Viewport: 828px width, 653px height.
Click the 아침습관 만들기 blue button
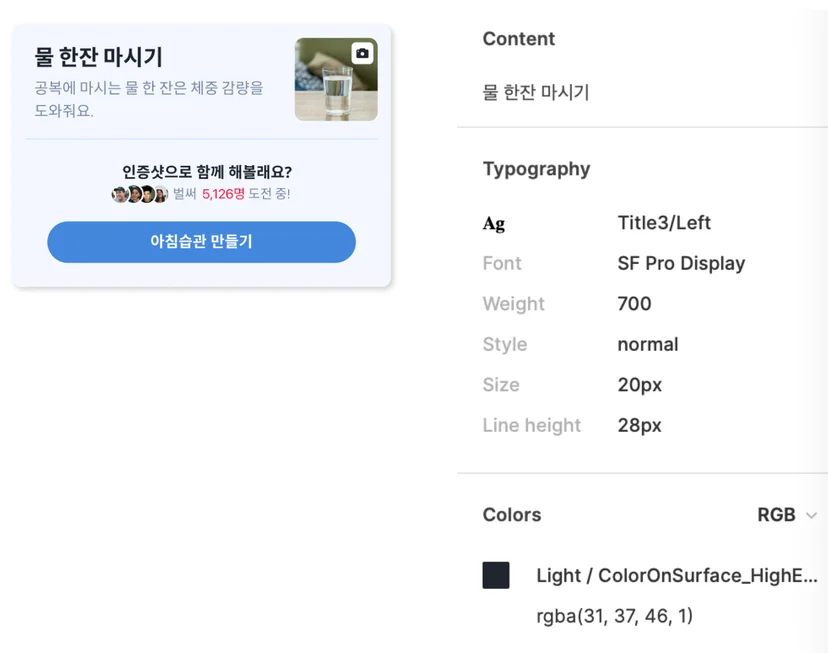pyautogui.click(x=201, y=242)
